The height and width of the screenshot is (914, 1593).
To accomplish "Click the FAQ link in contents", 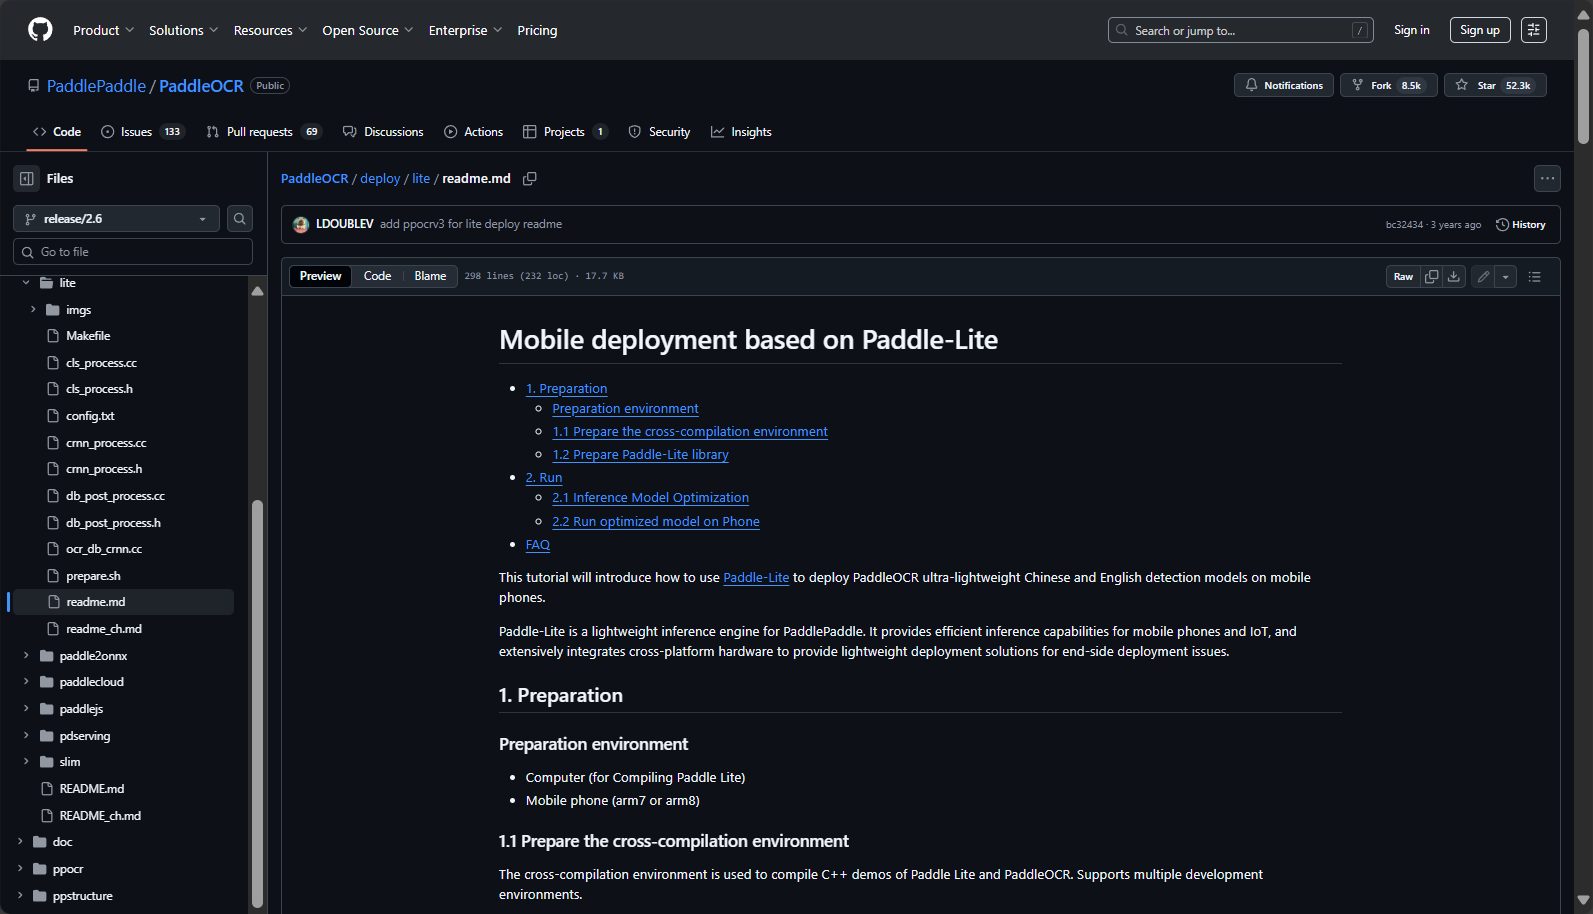I will pyautogui.click(x=538, y=545).
